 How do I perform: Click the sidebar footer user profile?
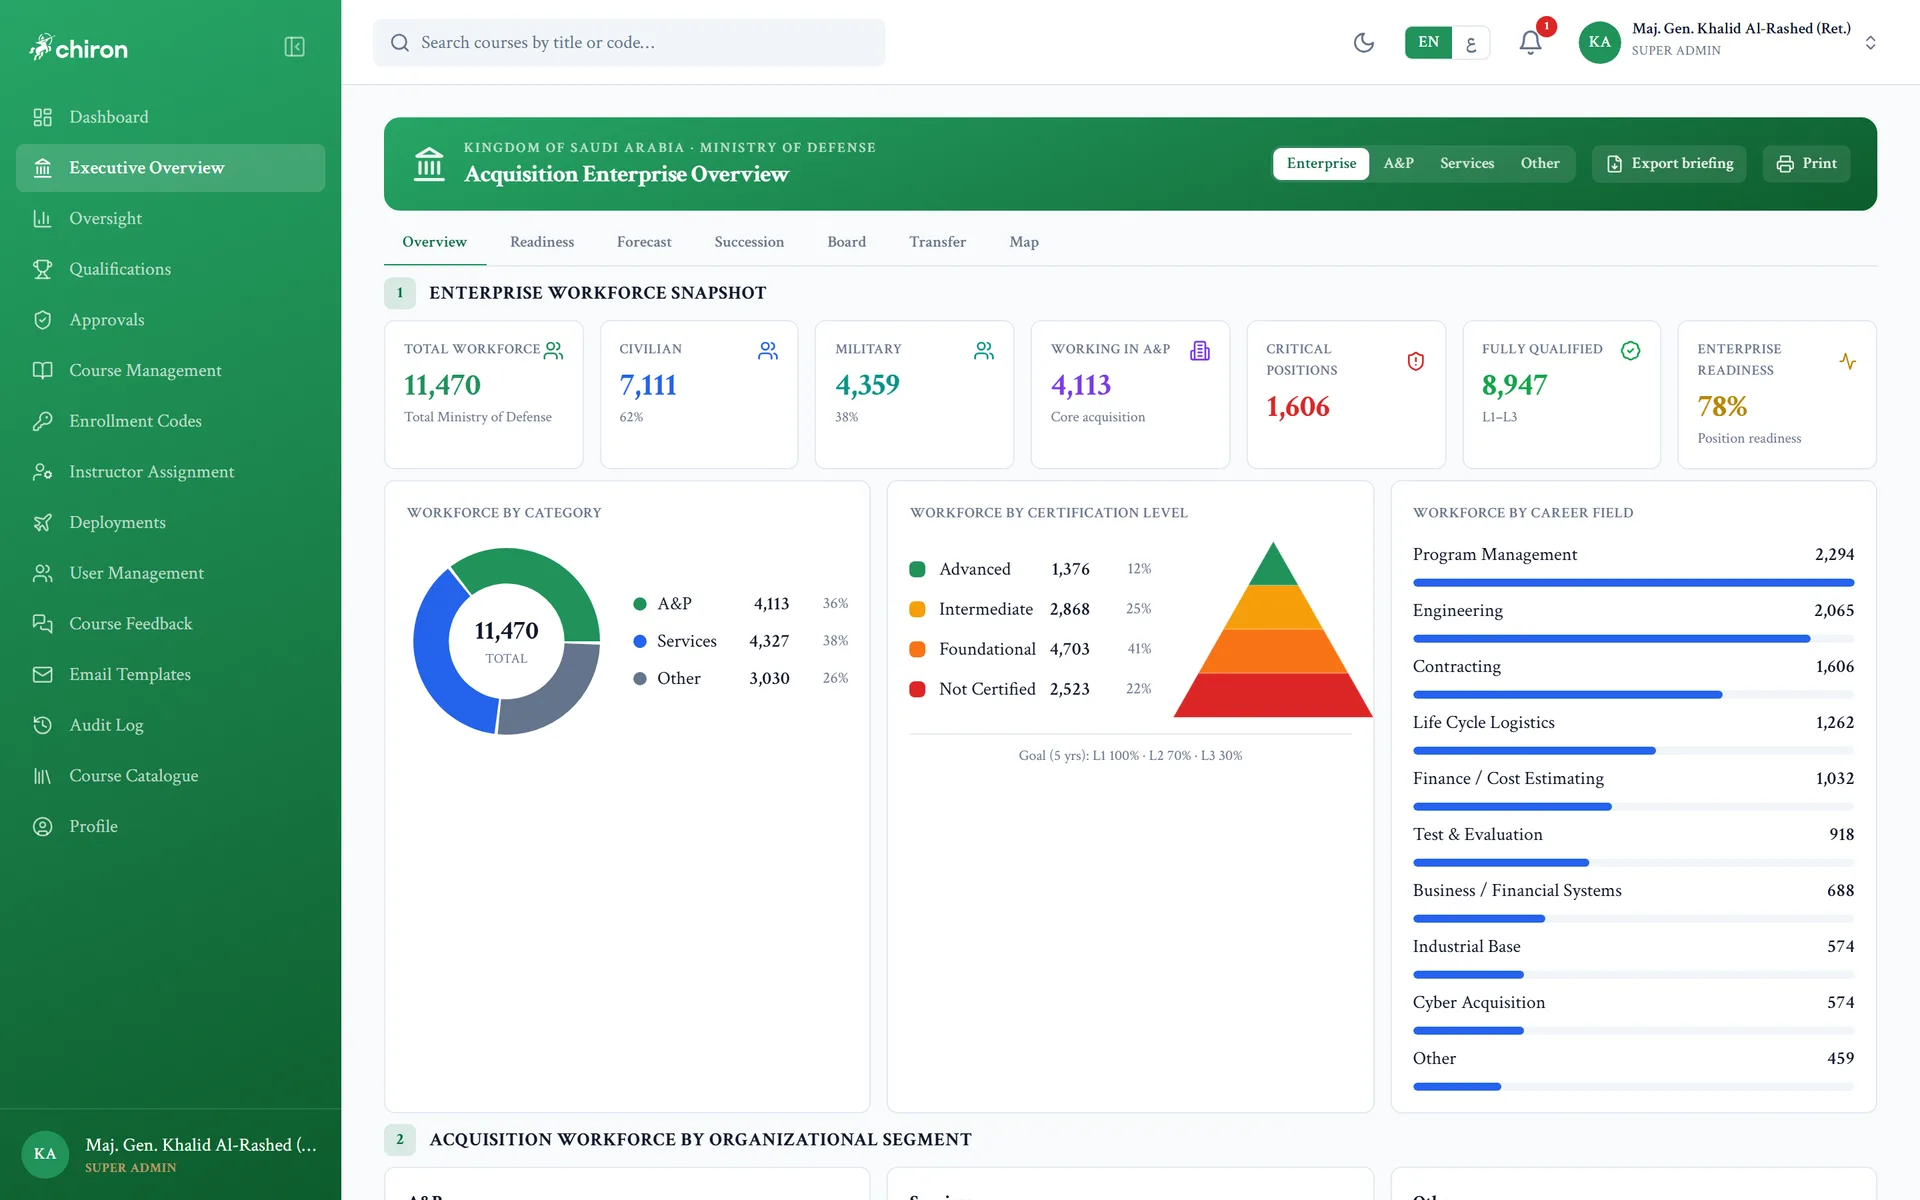click(x=170, y=1154)
